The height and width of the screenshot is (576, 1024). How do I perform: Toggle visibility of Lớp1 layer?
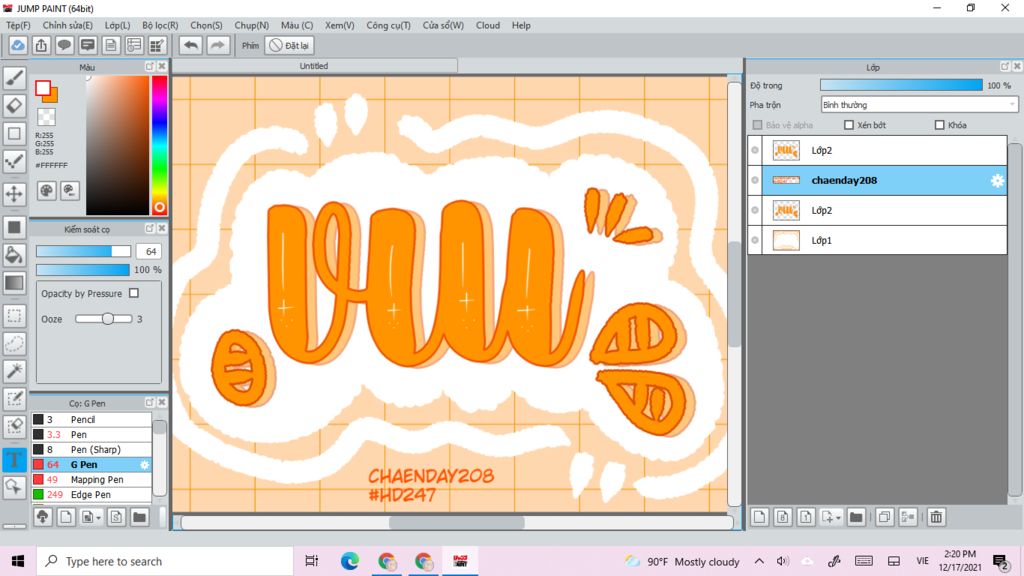coord(755,240)
